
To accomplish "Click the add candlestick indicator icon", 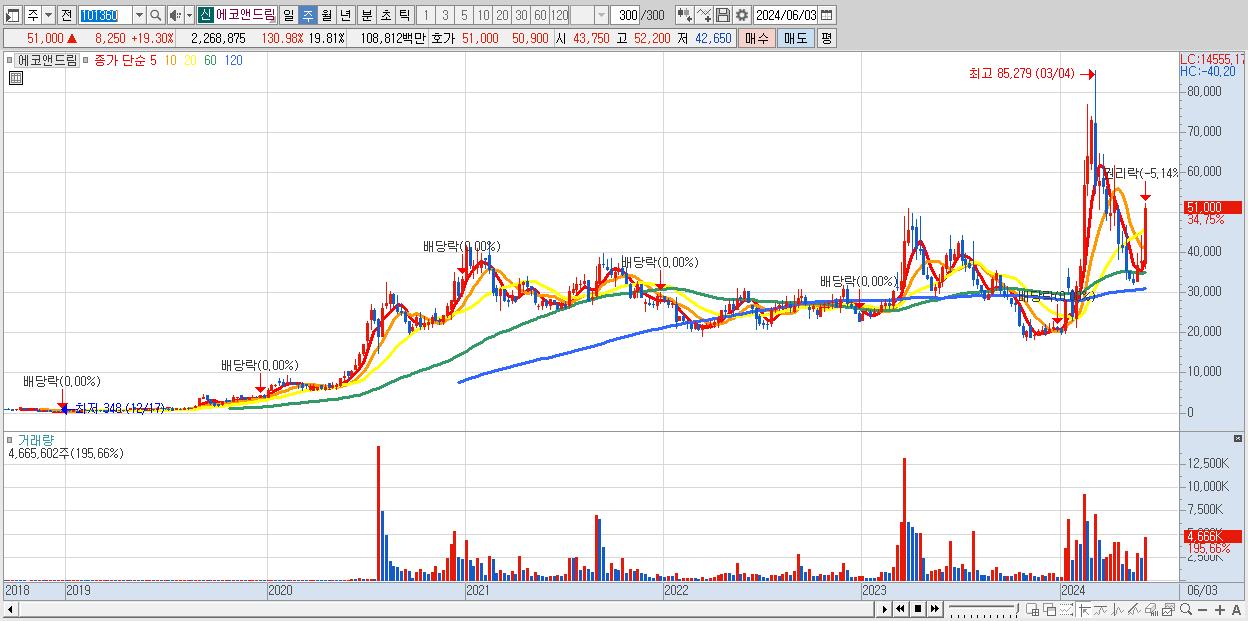I will coord(684,15).
